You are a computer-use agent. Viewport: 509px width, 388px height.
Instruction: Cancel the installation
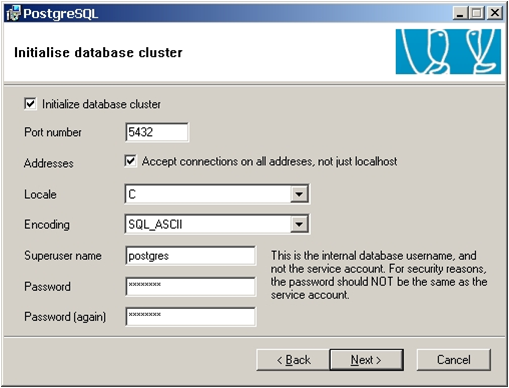[x=454, y=360]
